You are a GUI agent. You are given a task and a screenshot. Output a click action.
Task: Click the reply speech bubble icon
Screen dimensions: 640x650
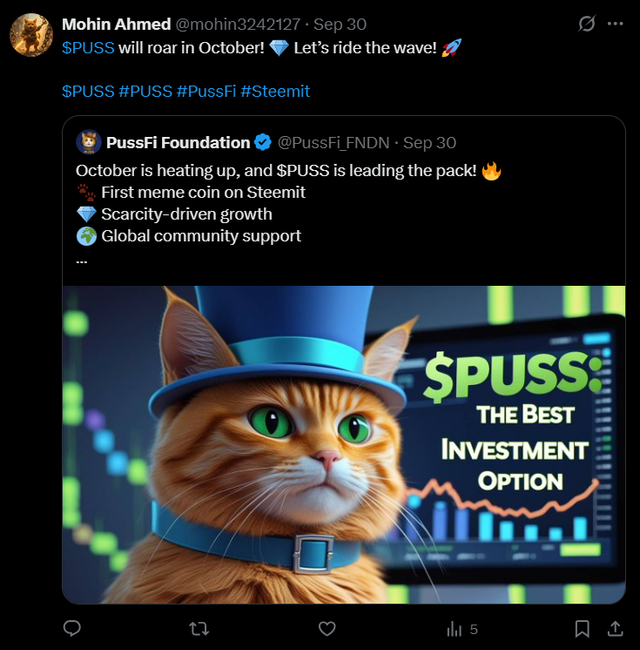coord(72,628)
